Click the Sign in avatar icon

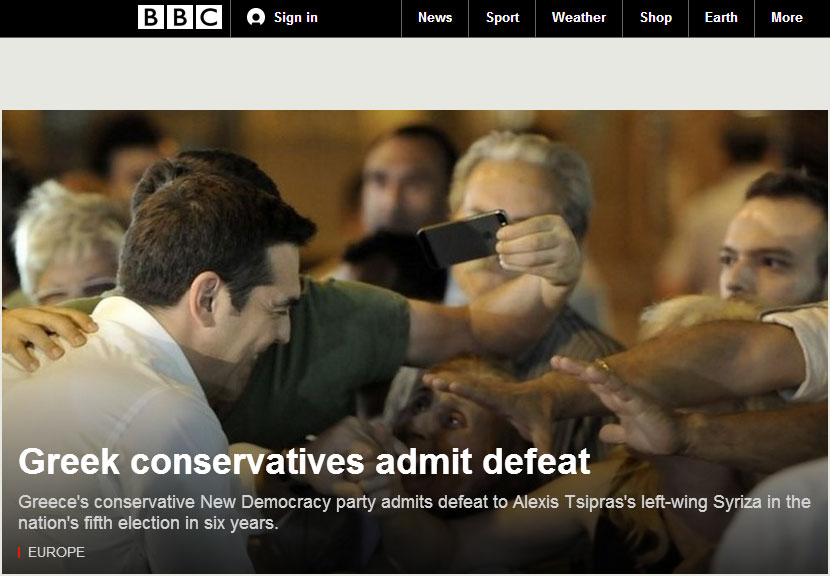[256, 17]
